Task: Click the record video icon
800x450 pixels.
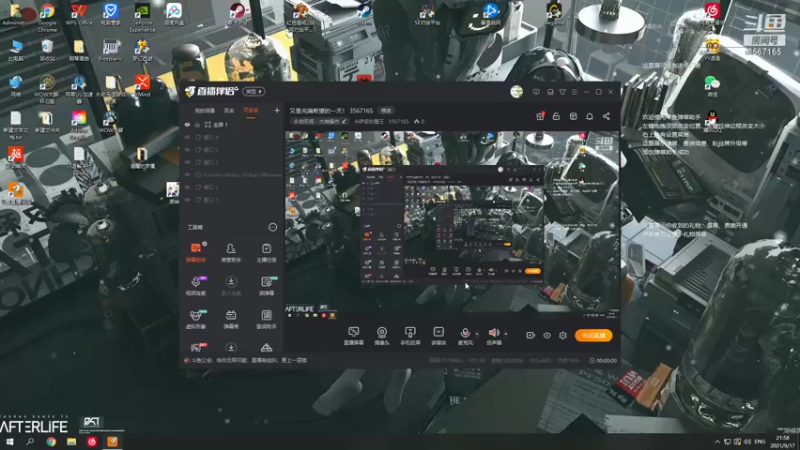Action: tap(530, 335)
